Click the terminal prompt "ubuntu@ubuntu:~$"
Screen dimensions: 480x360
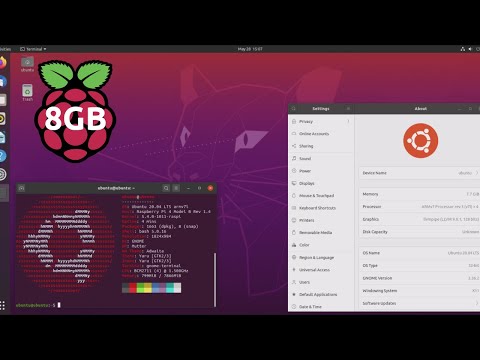(36, 305)
